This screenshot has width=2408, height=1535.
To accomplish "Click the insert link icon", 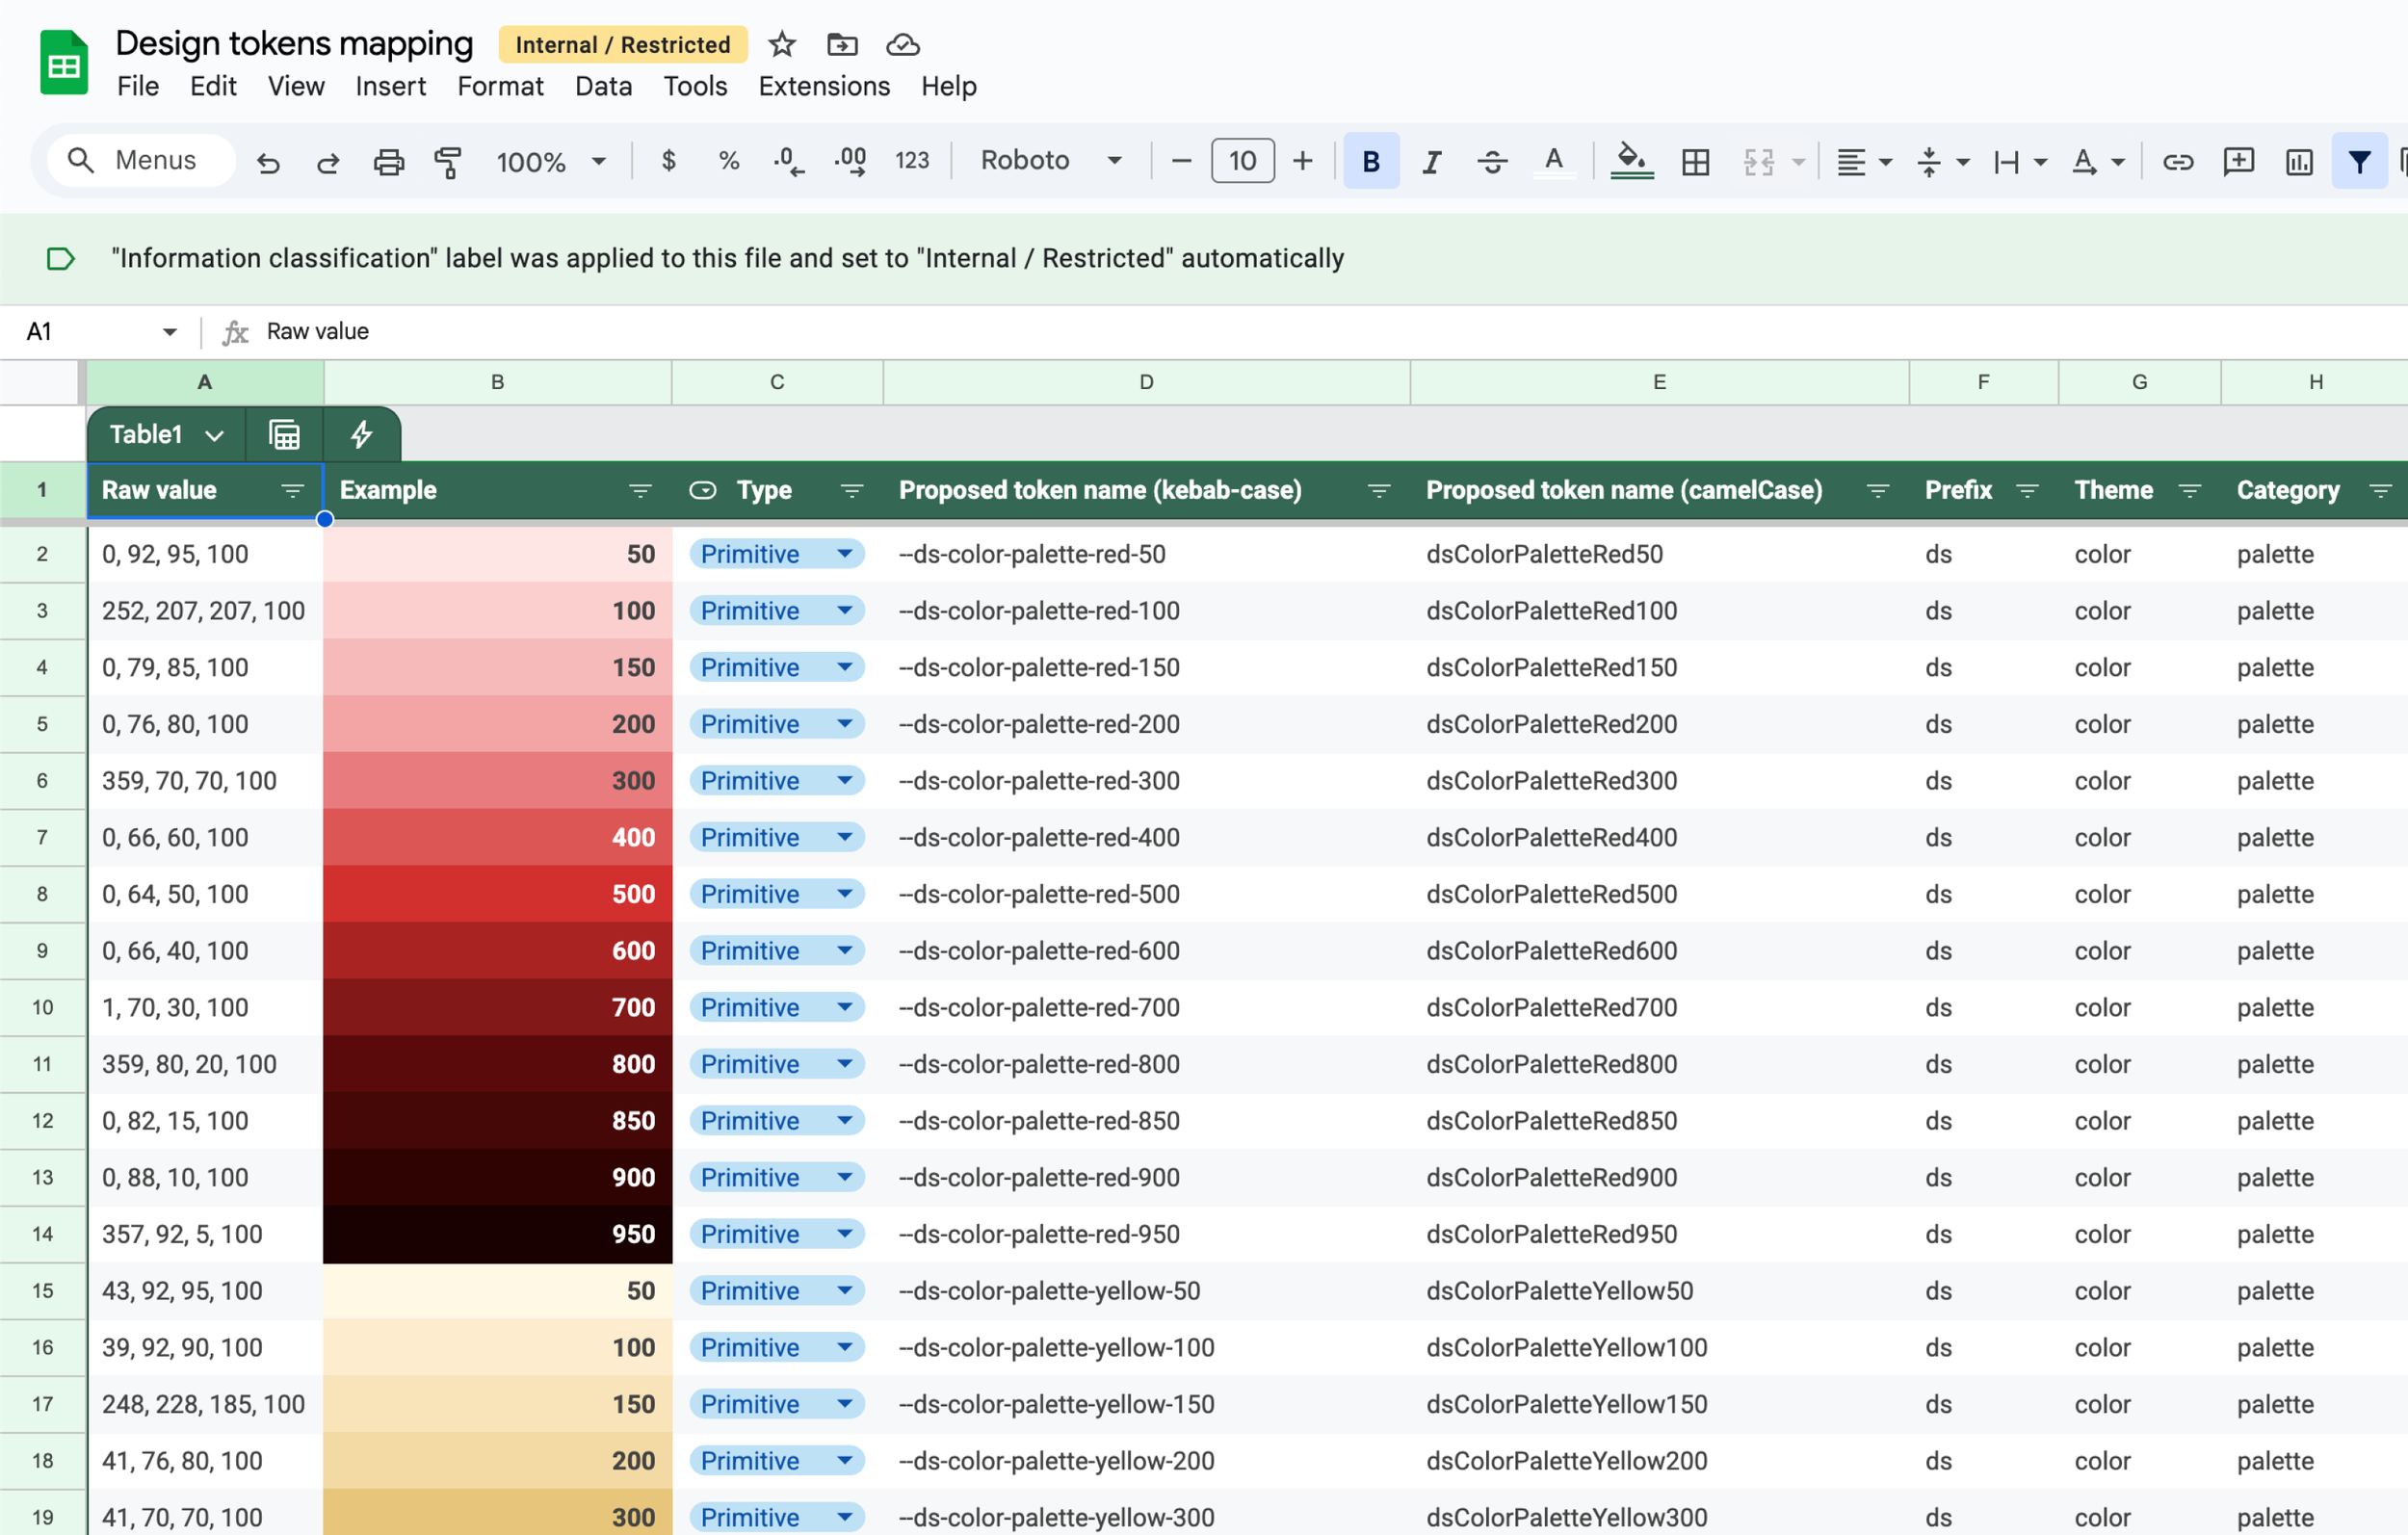I will click(x=2177, y=161).
